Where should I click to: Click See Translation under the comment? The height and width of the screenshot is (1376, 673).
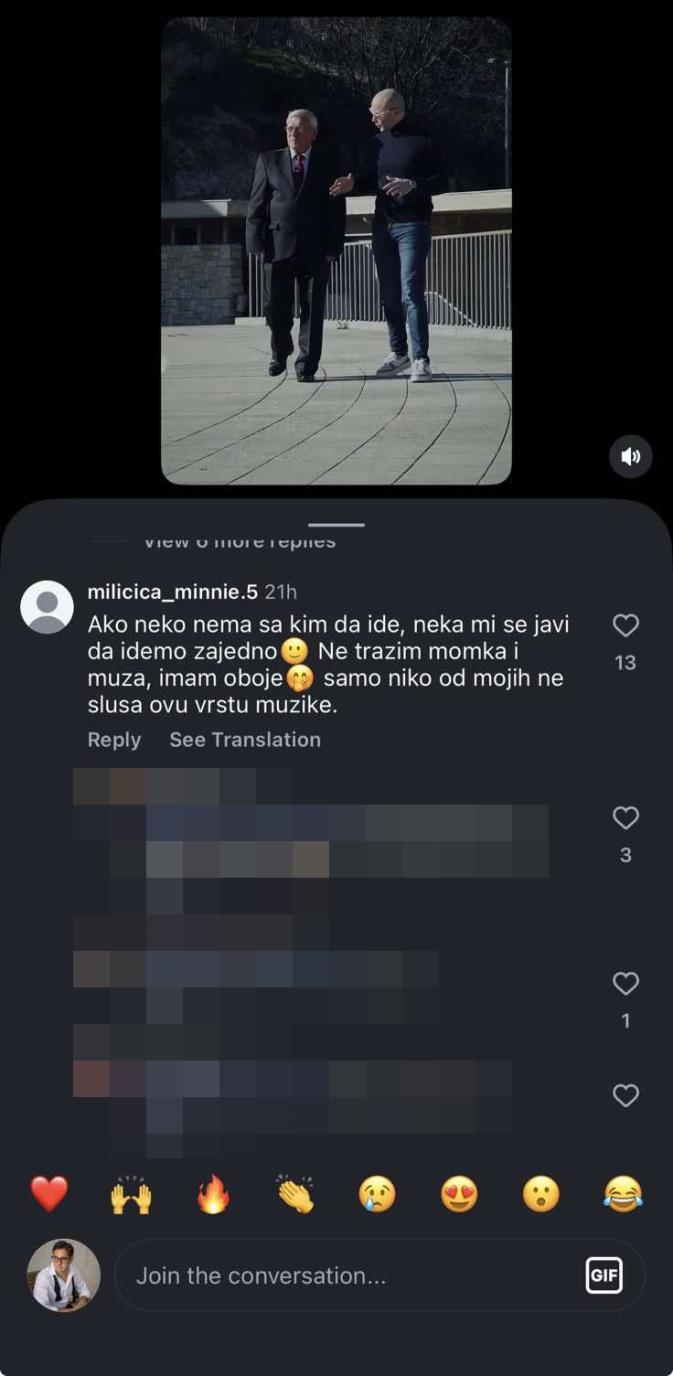point(245,740)
